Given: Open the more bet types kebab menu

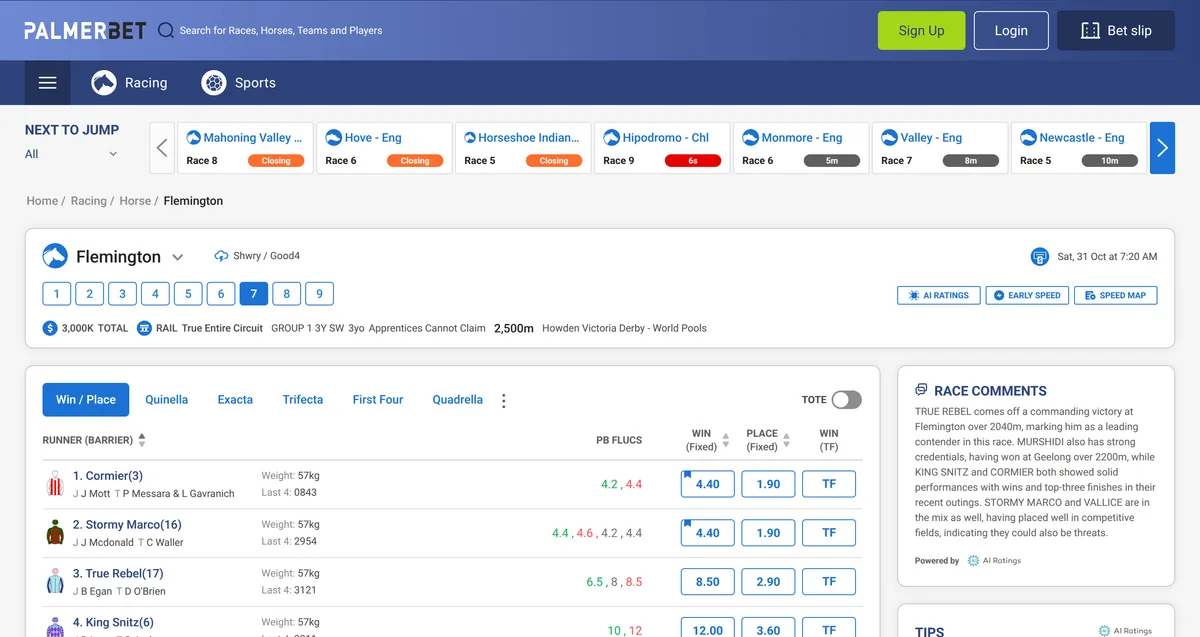Looking at the screenshot, I should point(504,400).
